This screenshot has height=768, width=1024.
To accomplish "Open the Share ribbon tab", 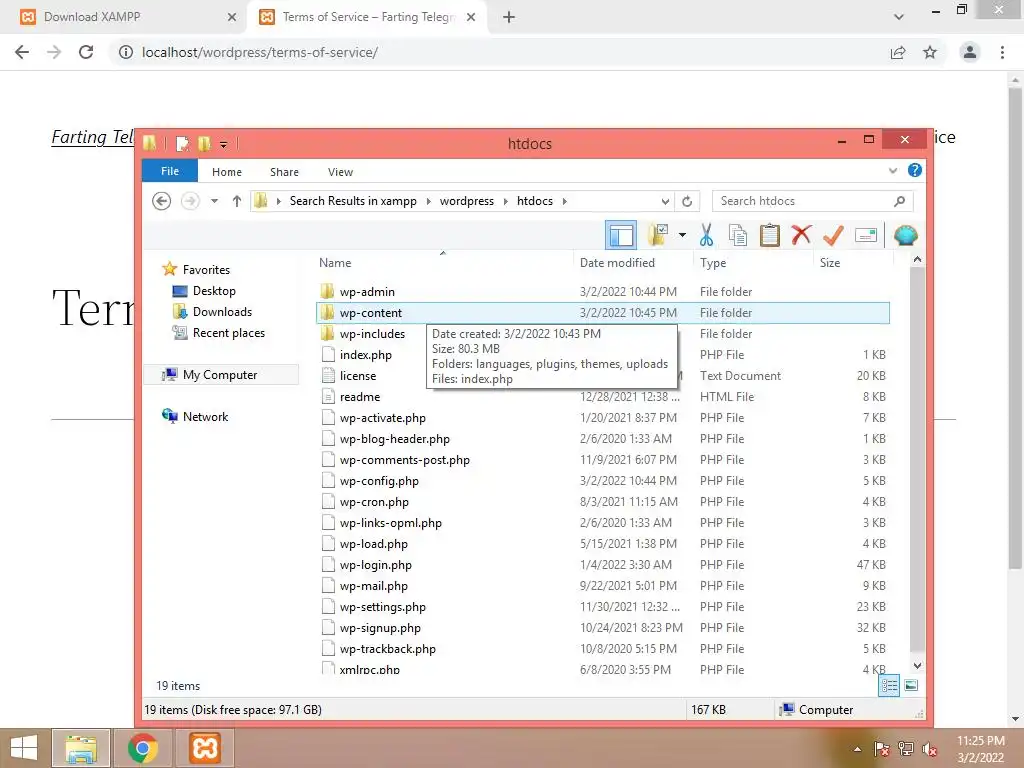I will [x=284, y=172].
